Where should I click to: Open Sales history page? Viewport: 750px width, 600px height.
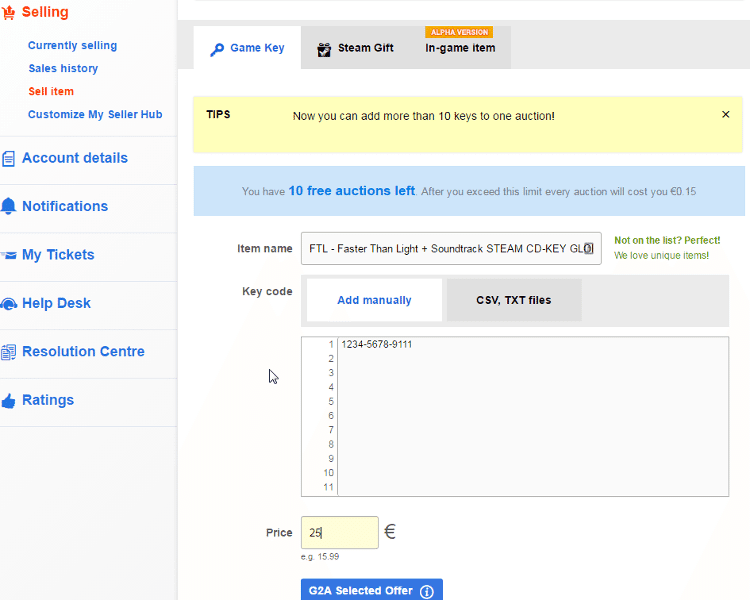point(63,68)
